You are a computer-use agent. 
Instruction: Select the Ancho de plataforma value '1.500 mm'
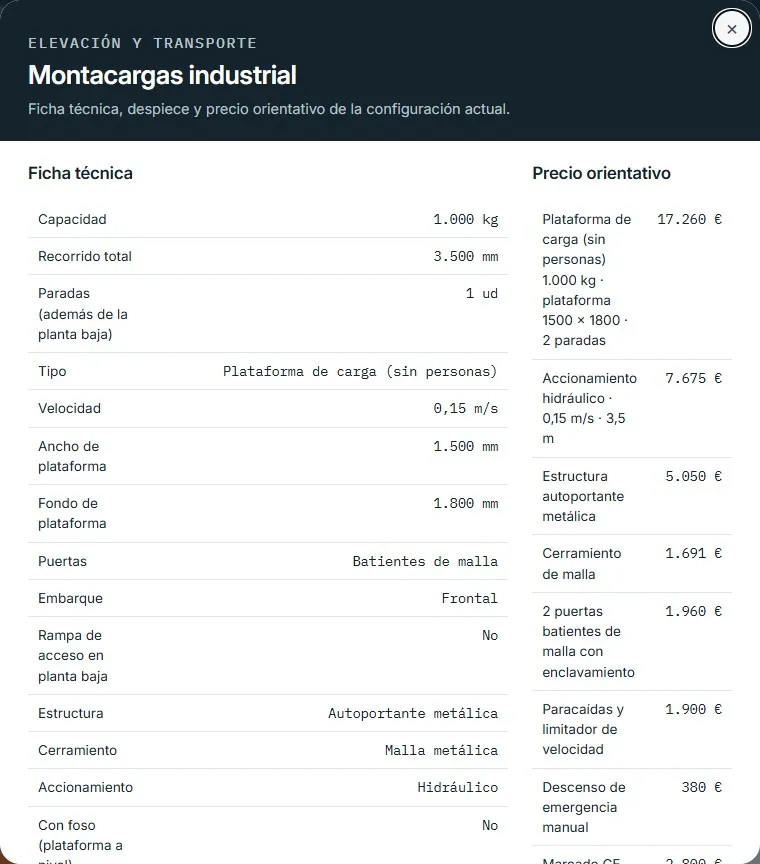point(465,446)
